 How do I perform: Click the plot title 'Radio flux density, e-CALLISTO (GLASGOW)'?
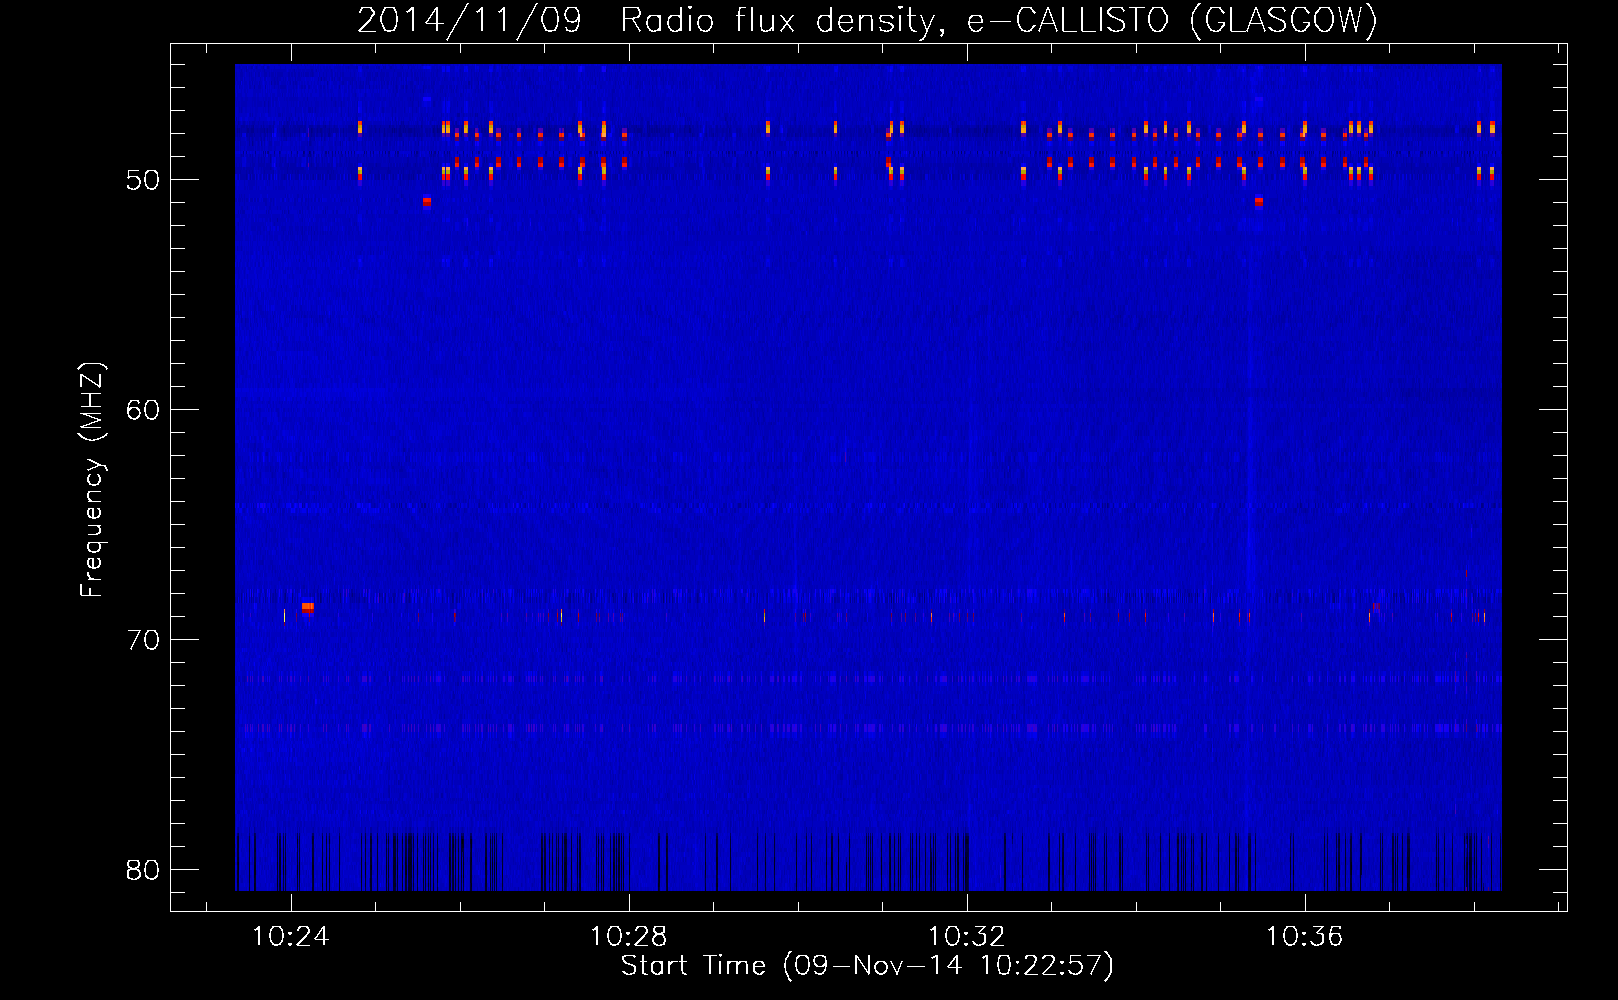click(x=999, y=20)
